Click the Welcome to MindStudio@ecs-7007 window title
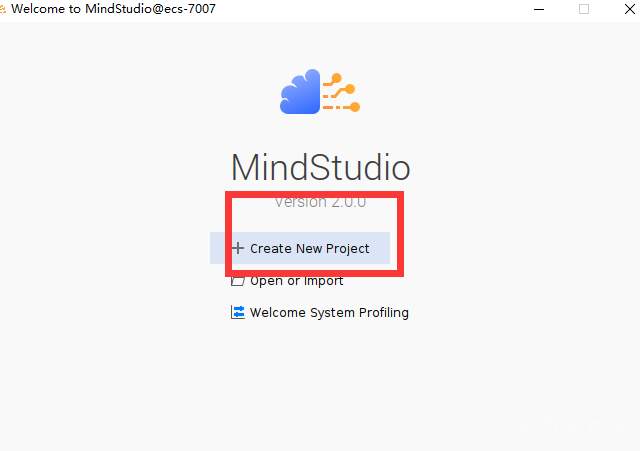 [x=113, y=9]
